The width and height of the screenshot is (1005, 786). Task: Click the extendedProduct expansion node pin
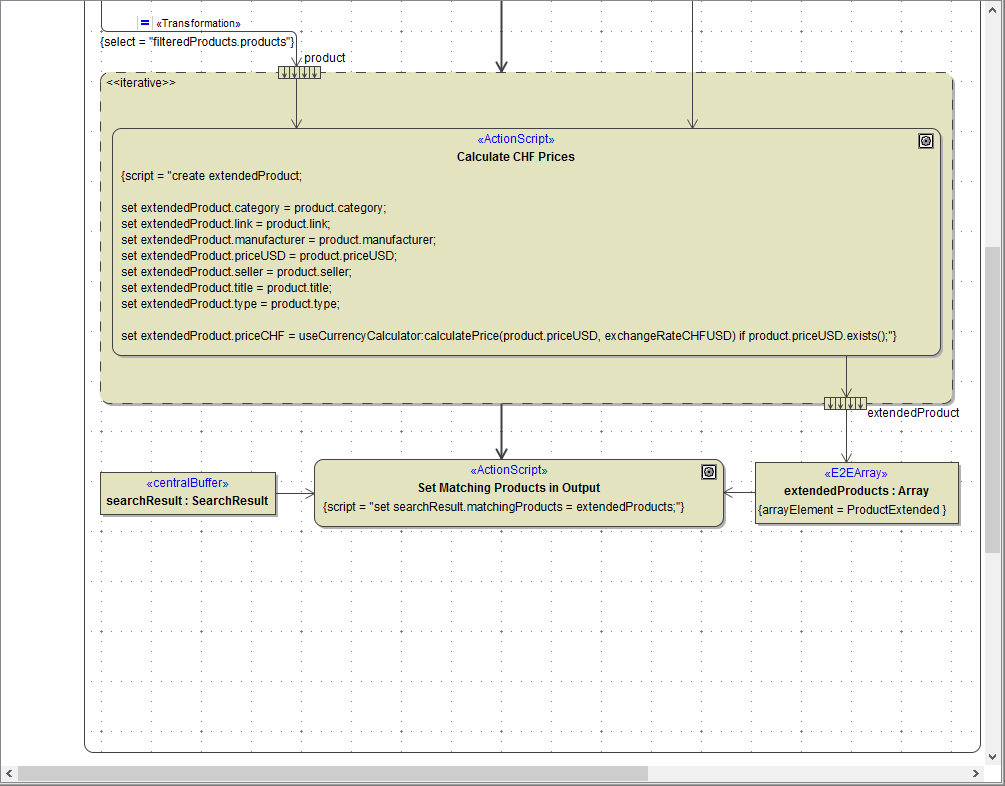tap(845, 403)
